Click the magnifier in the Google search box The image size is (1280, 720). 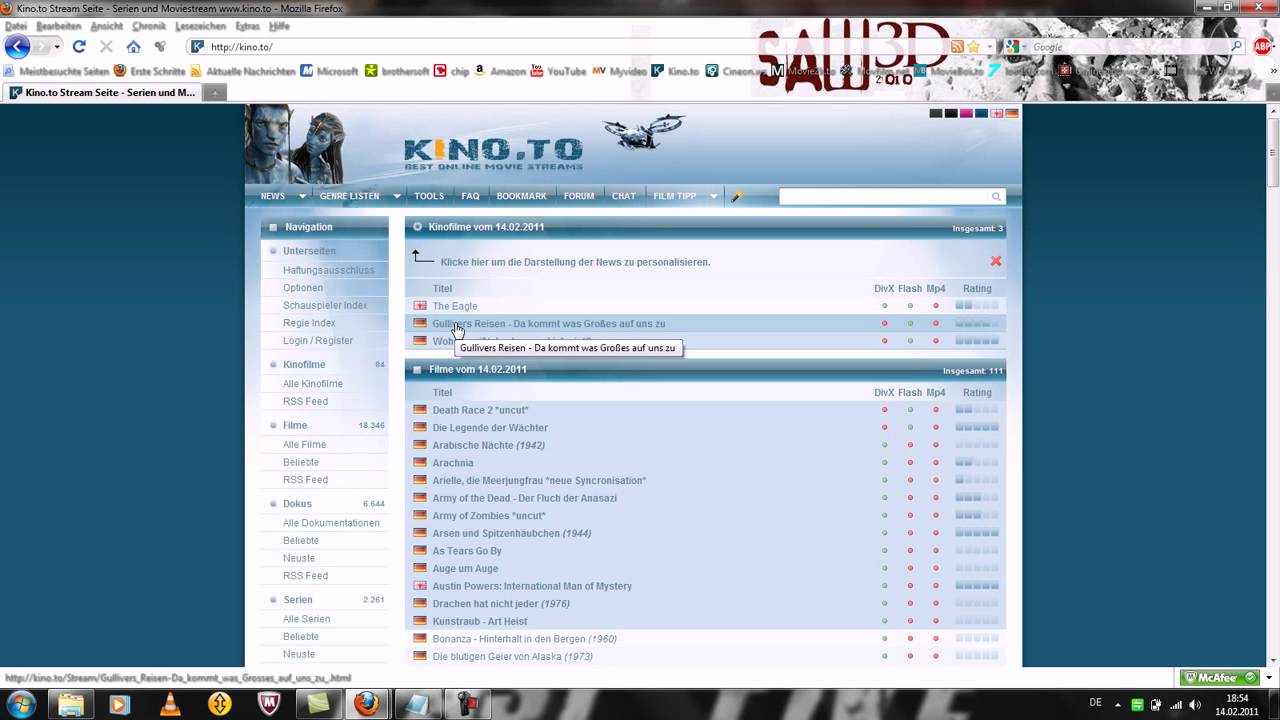[x=1236, y=47]
